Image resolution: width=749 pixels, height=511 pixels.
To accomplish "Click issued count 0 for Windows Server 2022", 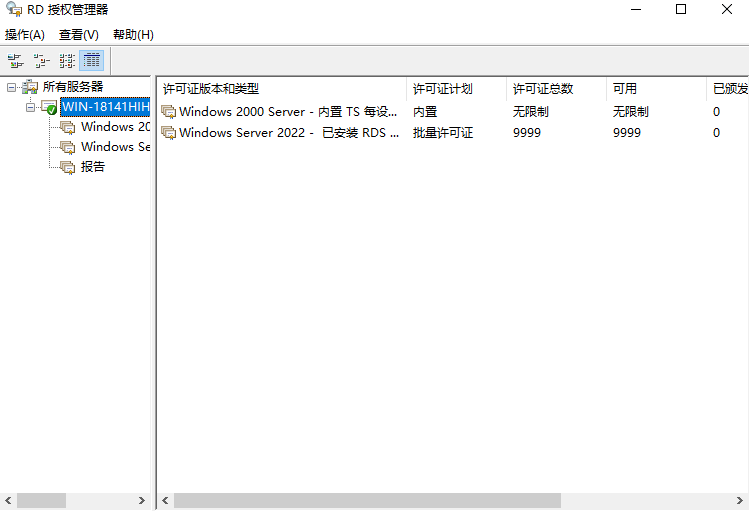I will (717, 132).
